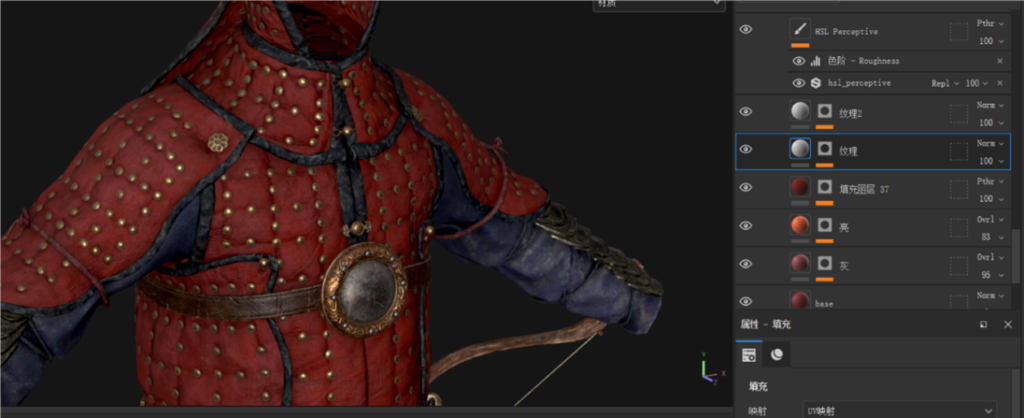Toggle visibility of hsl_perceptive filter
This screenshot has width=1024, height=418.
pyautogui.click(x=798, y=83)
